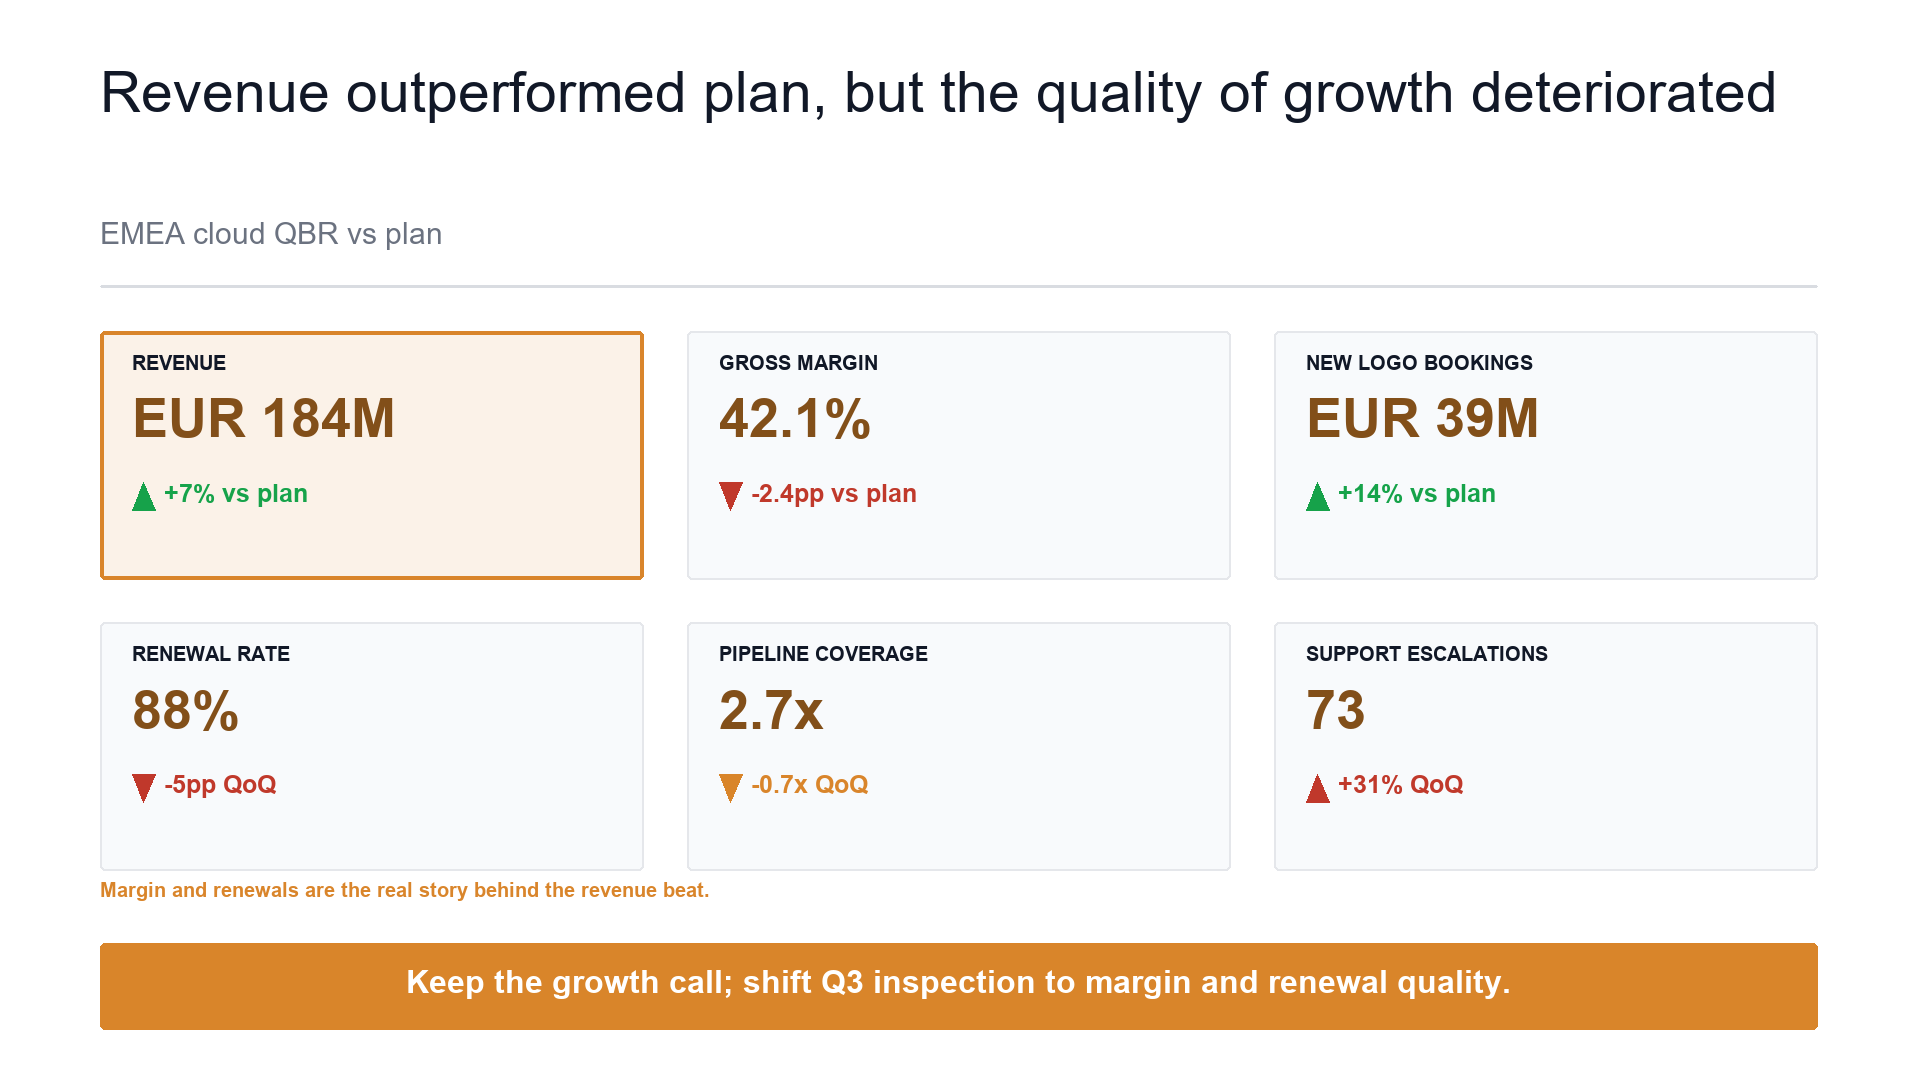Click the -2.4pp vs plan delta text
The width and height of the screenshot is (1919, 1080).
(834, 494)
